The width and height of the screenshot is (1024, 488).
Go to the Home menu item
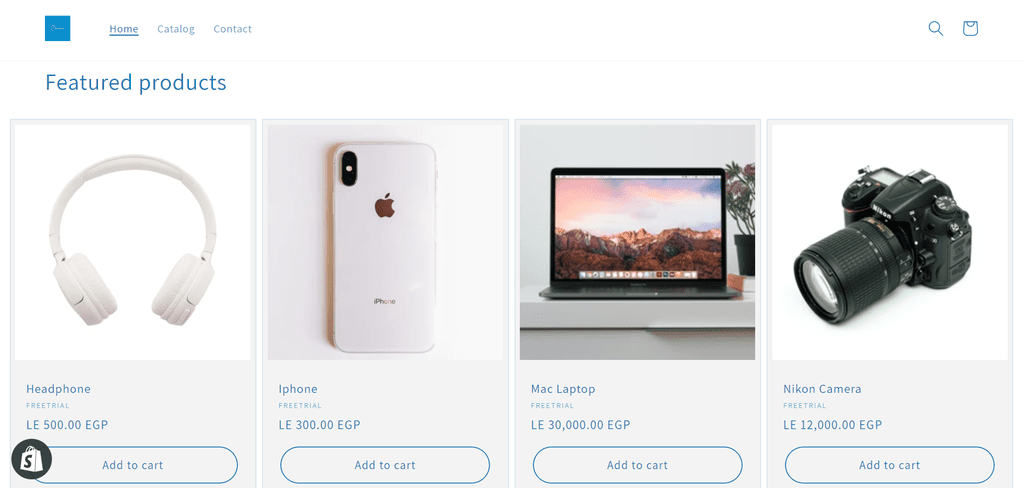[x=123, y=29]
